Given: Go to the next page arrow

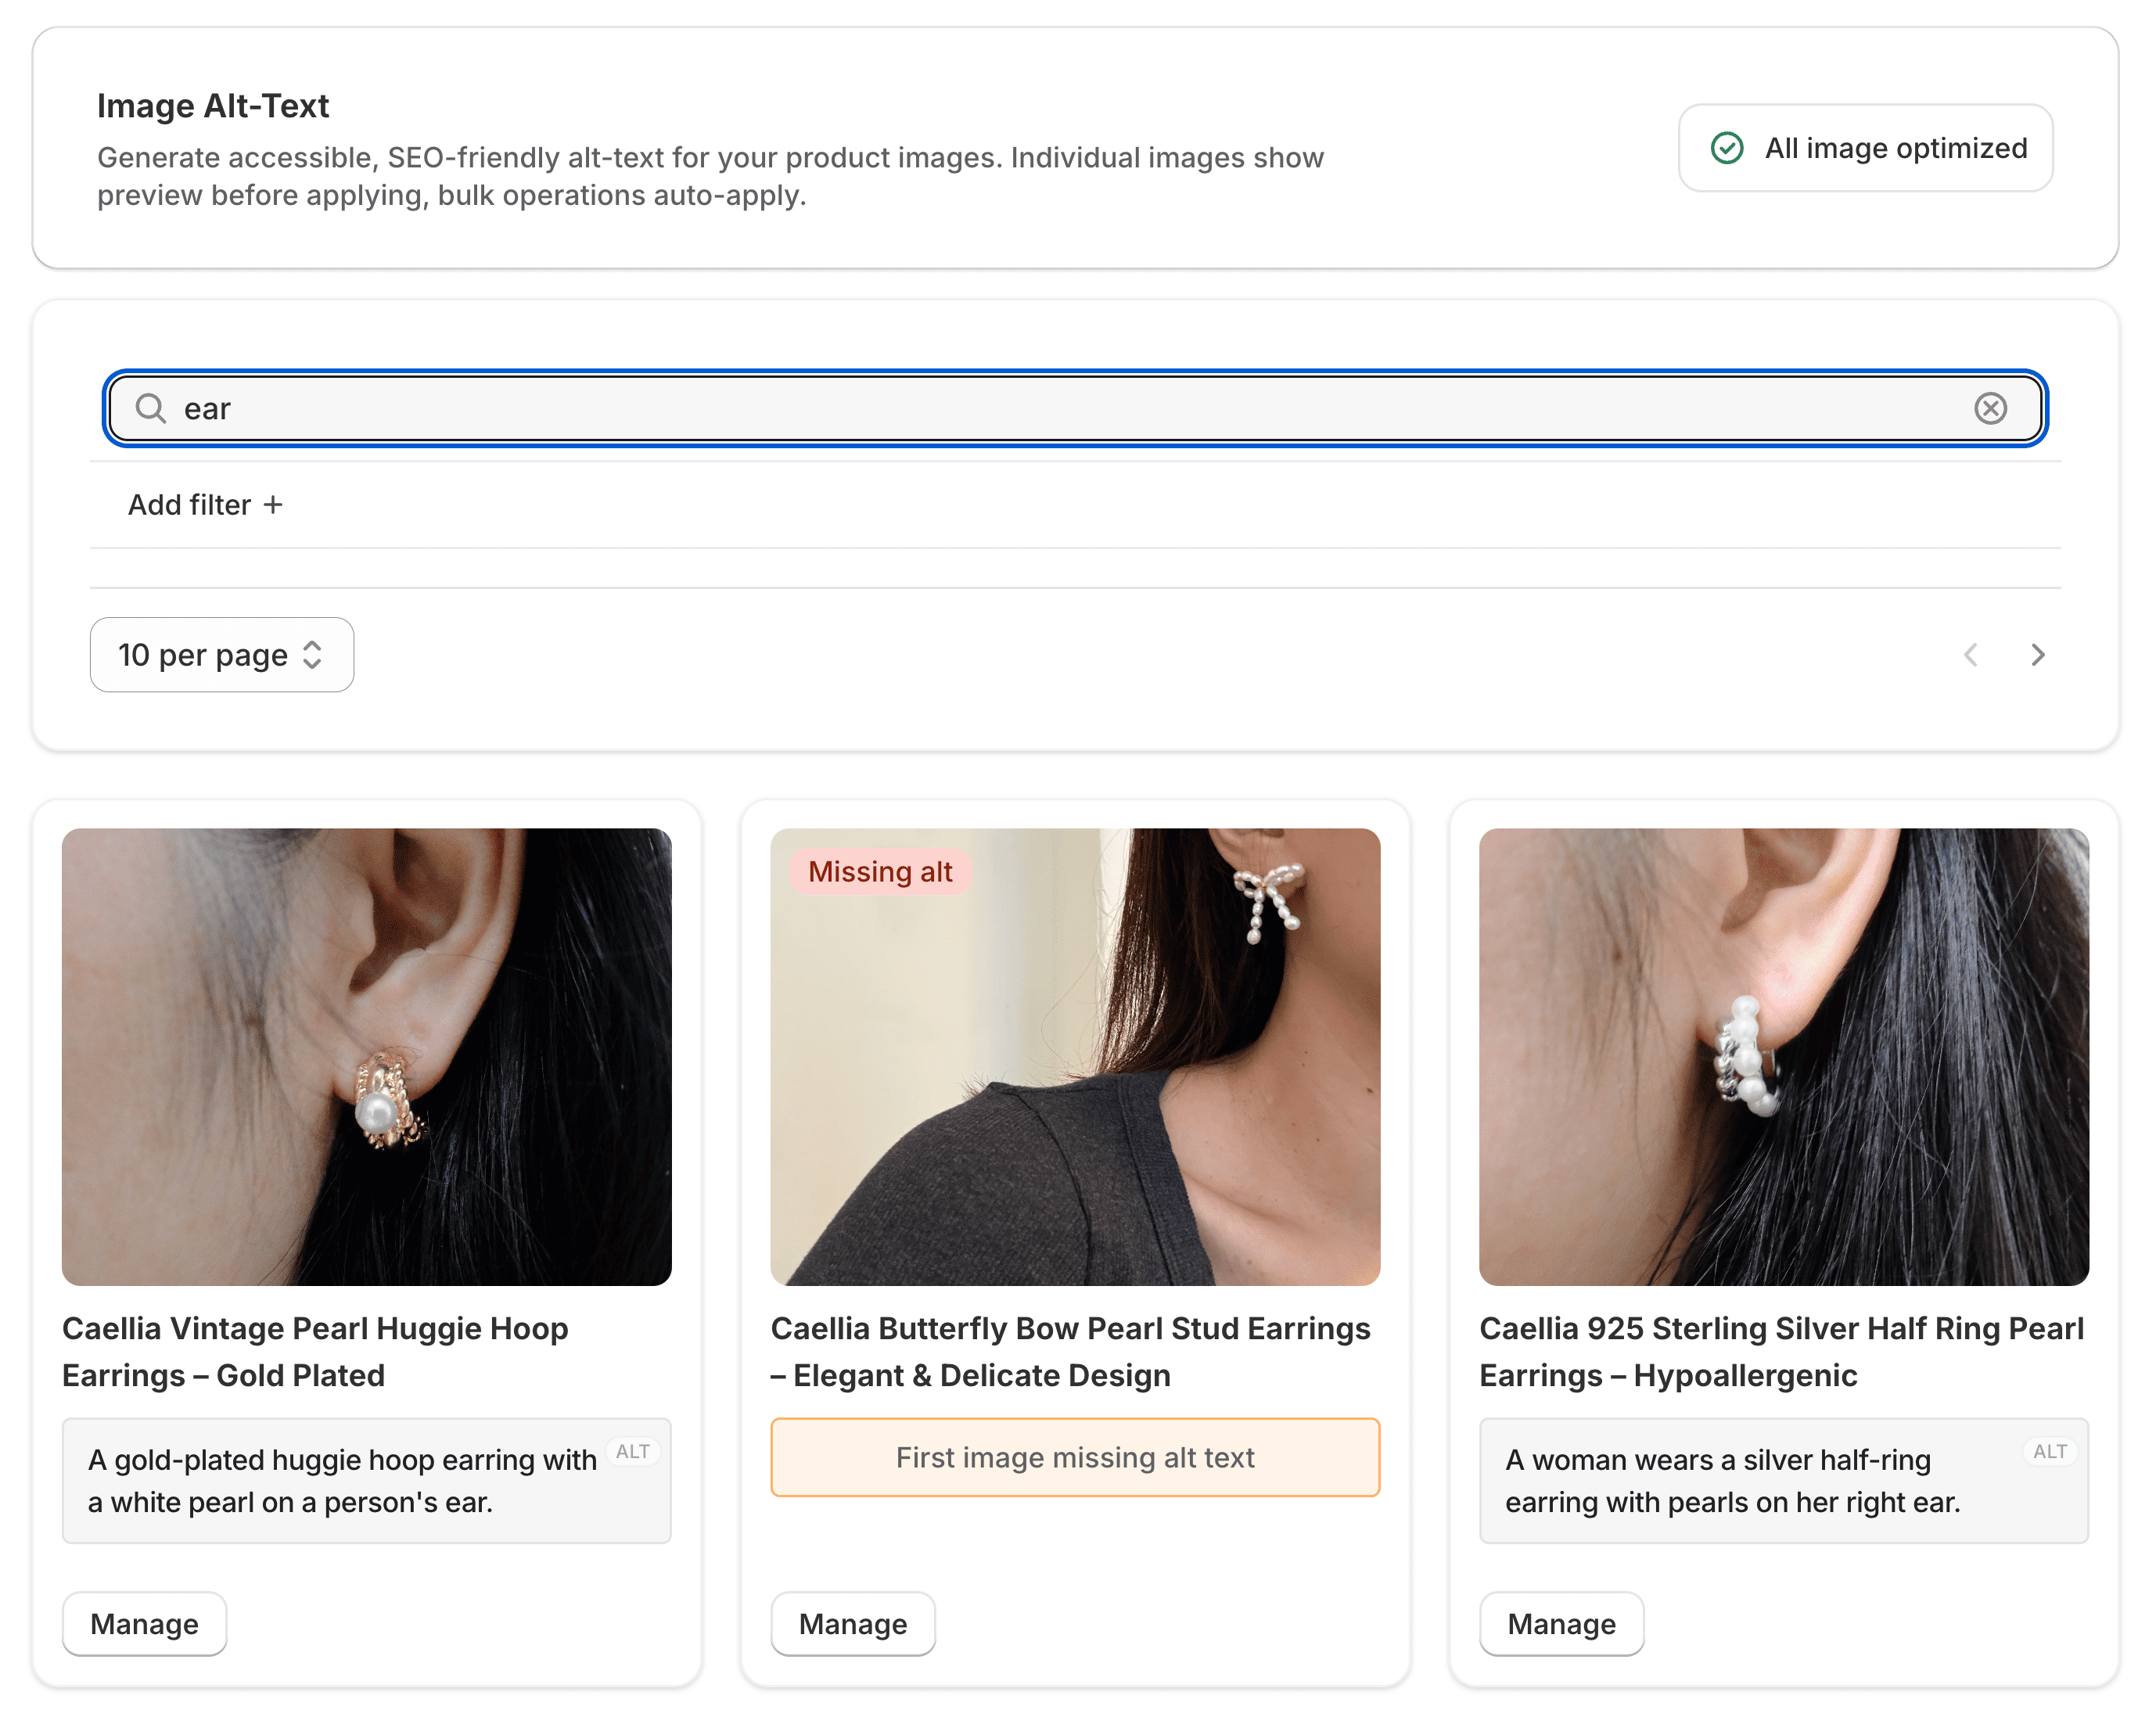Looking at the screenshot, I should pyautogui.click(x=2037, y=655).
